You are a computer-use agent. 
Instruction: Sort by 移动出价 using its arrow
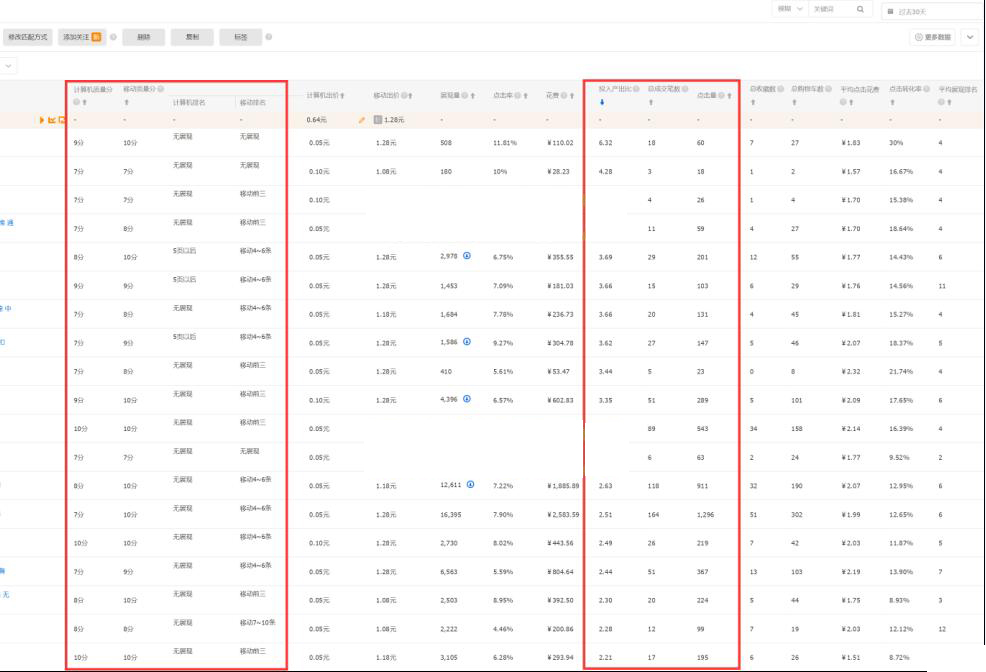point(410,96)
